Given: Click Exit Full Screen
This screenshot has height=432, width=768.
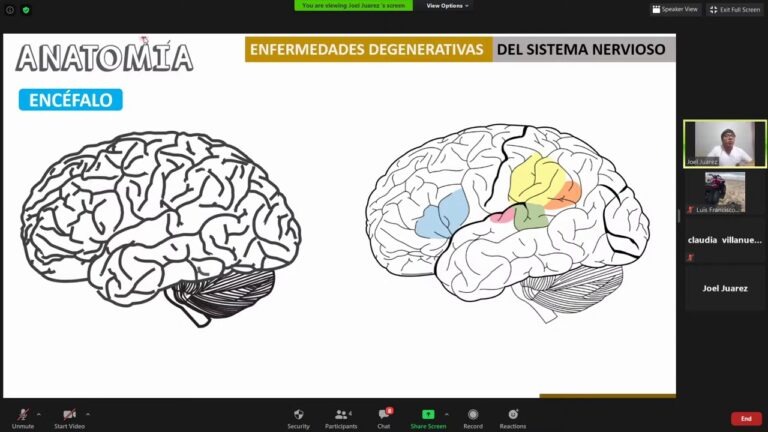Looking at the screenshot, I should [x=735, y=9].
